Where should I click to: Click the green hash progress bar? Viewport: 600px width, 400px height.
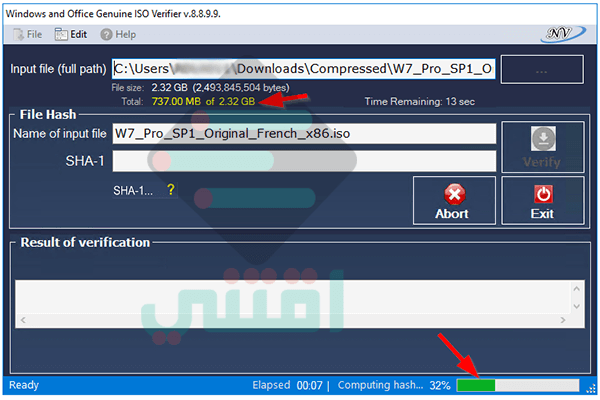click(x=518, y=385)
